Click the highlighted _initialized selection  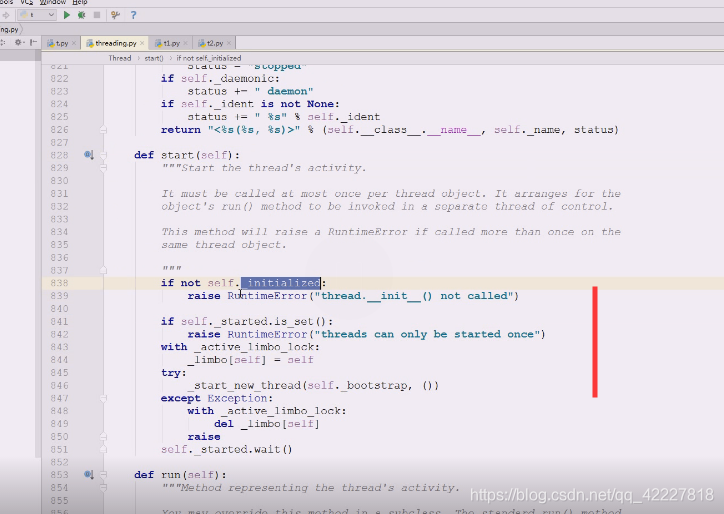point(281,283)
